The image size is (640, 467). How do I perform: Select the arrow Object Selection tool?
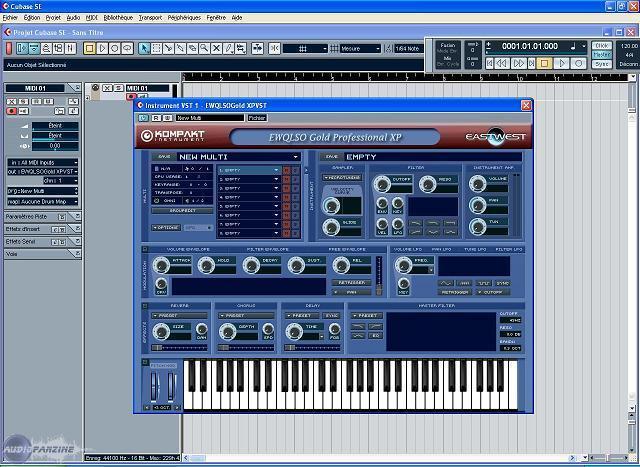click(x=144, y=49)
